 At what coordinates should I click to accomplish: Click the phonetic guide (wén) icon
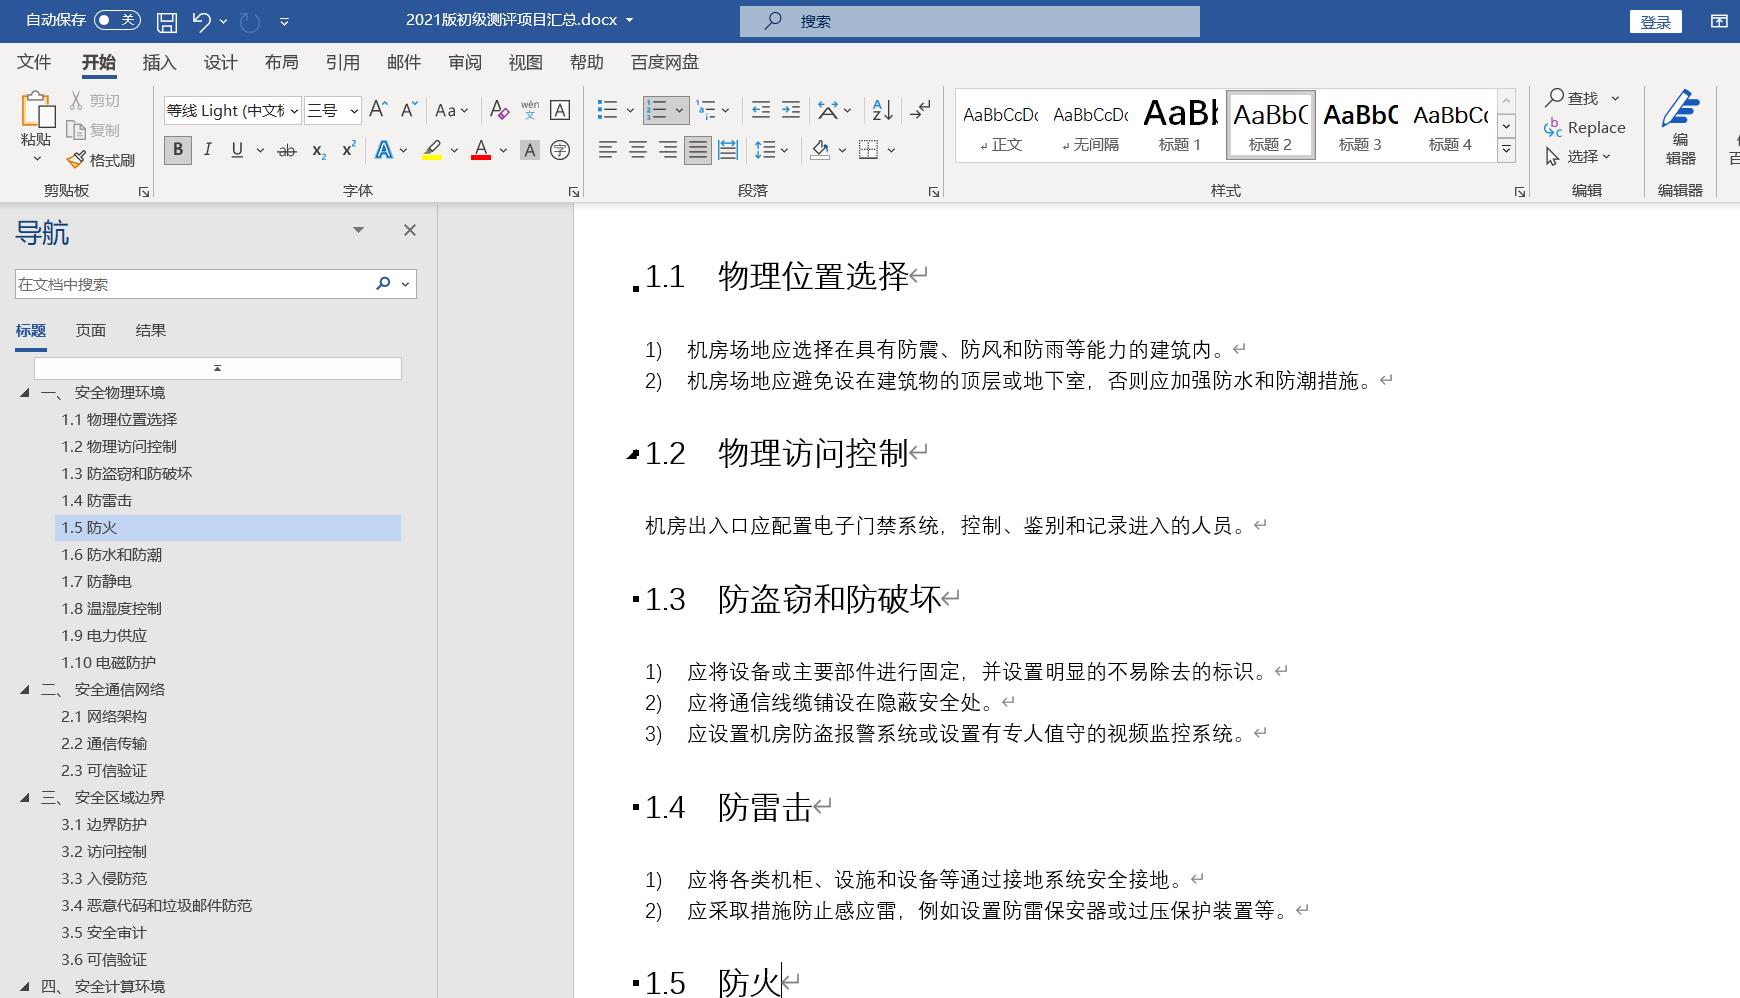click(x=530, y=110)
